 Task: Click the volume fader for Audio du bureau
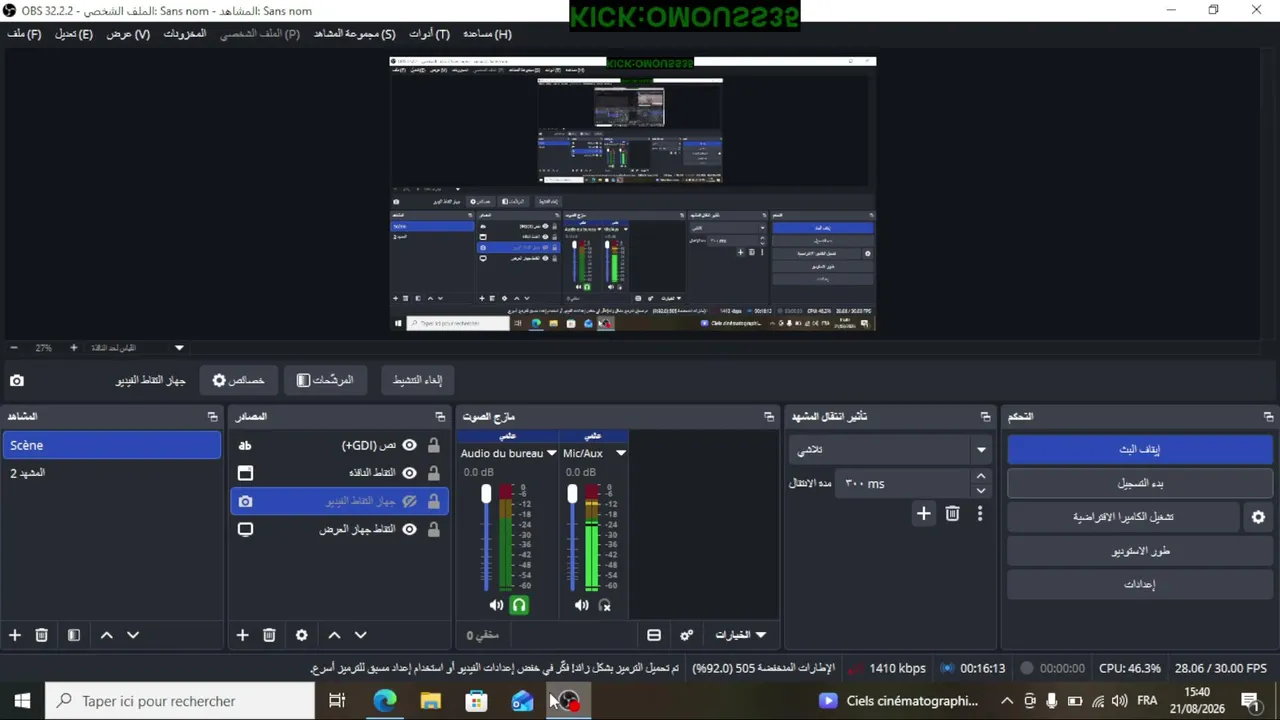click(486, 494)
